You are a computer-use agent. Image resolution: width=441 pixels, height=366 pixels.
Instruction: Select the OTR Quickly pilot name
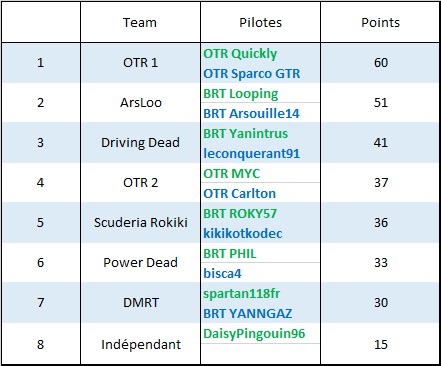pyautogui.click(x=240, y=54)
